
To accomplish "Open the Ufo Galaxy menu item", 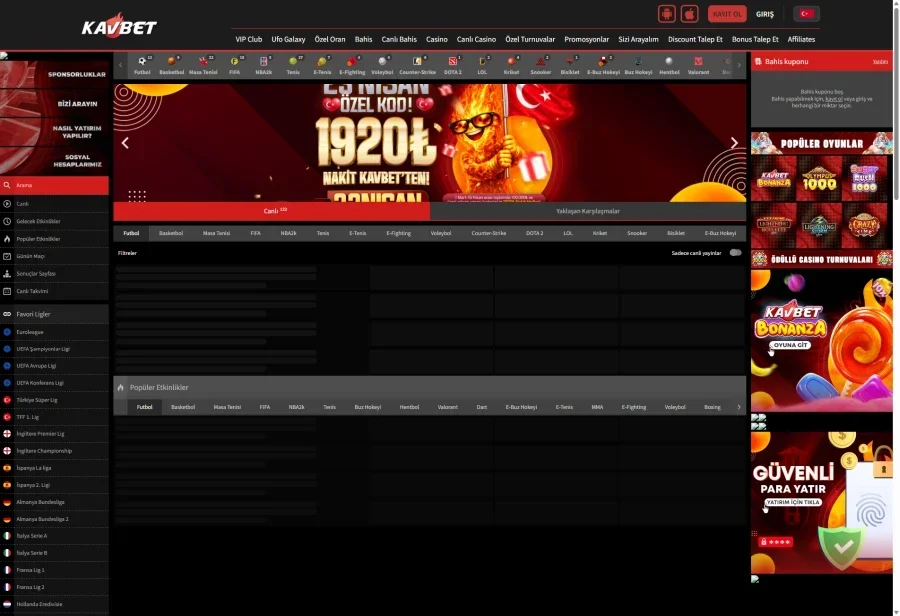I will click(x=288, y=40).
